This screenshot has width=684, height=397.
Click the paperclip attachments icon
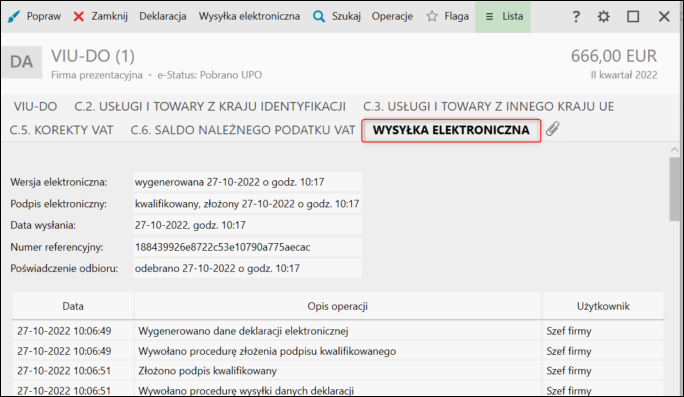tap(552, 129)
